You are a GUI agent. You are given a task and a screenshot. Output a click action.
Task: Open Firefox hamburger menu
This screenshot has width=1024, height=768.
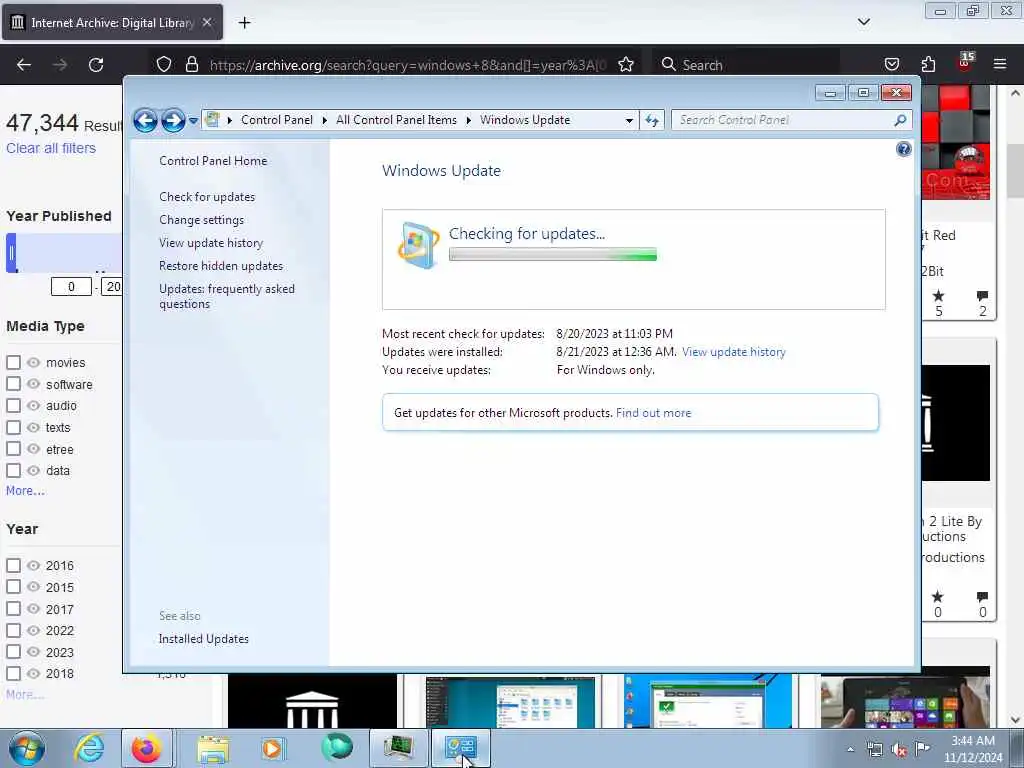1000,65
